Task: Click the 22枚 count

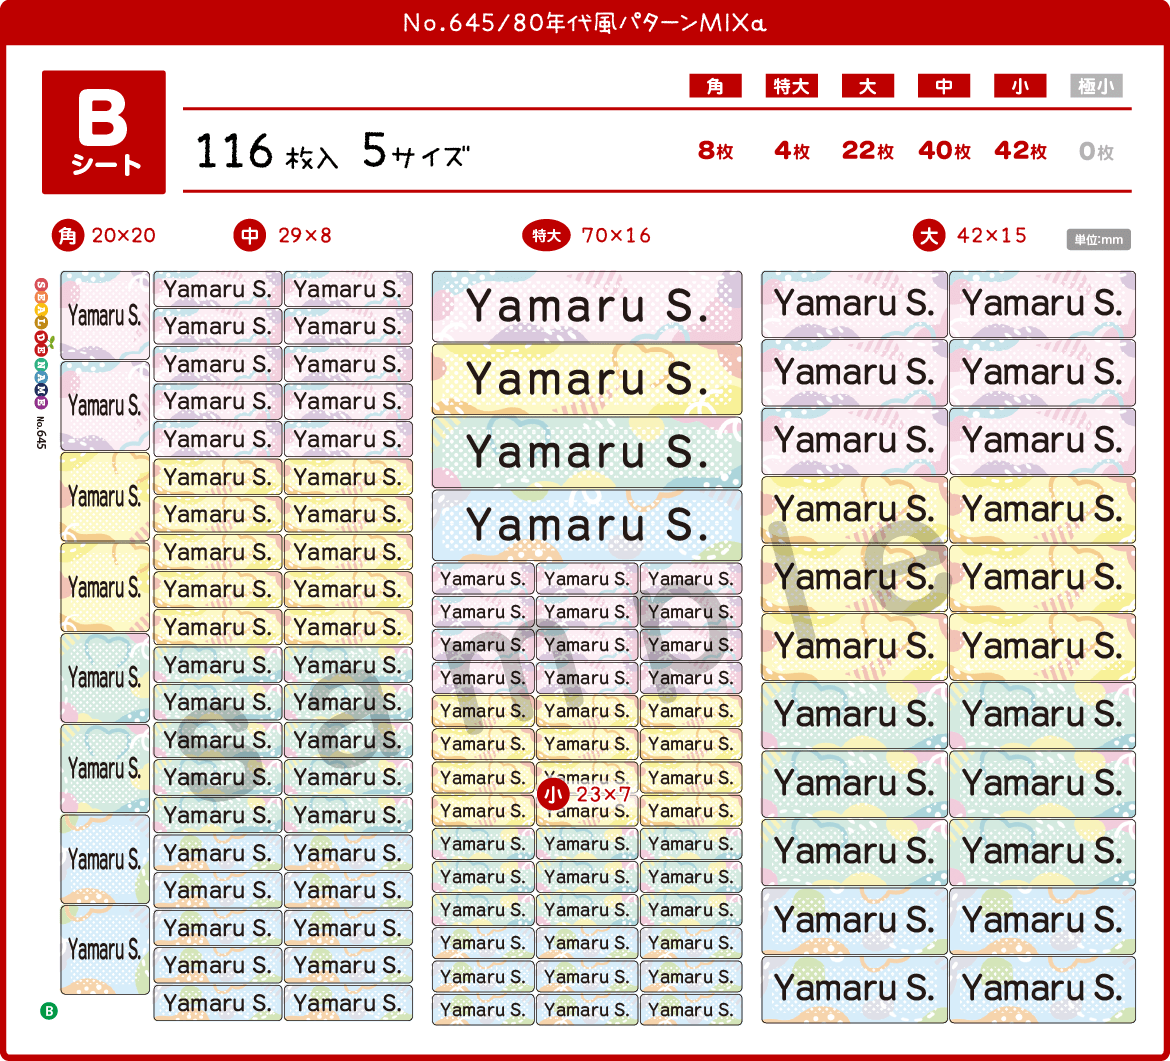Action: click(868, 151)
